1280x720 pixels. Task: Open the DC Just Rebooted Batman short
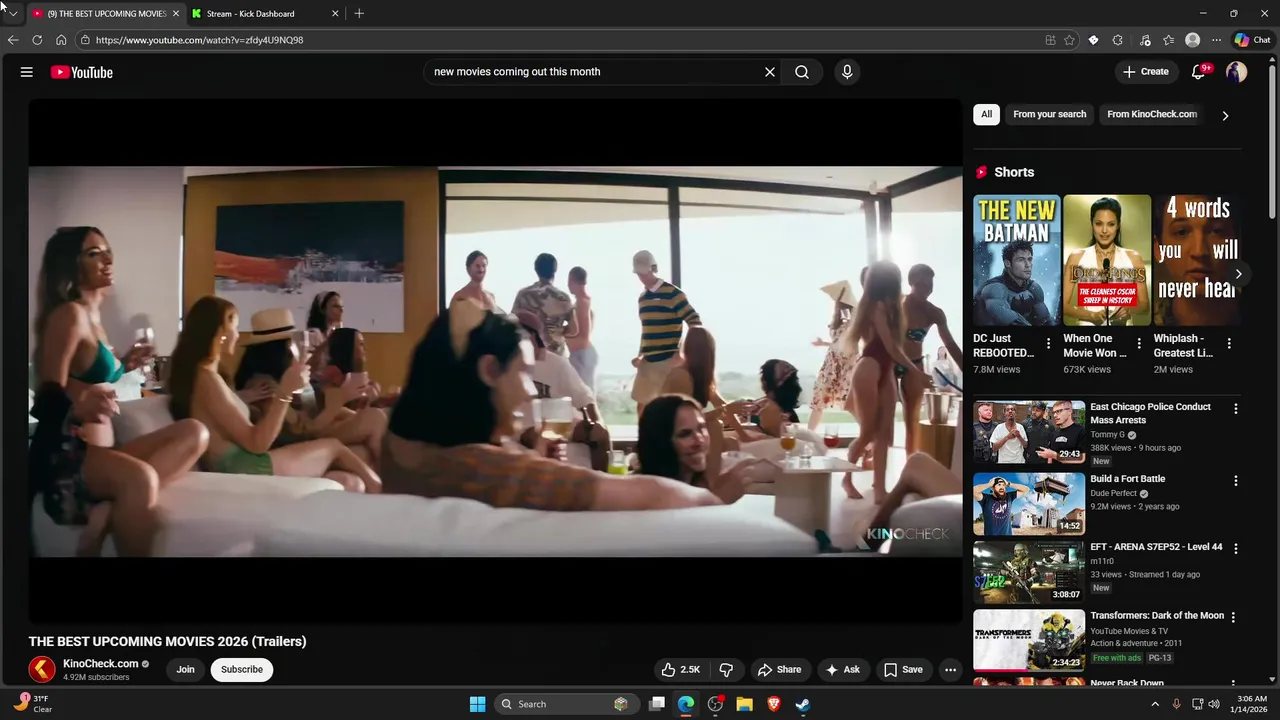(x=1016, y=260)
